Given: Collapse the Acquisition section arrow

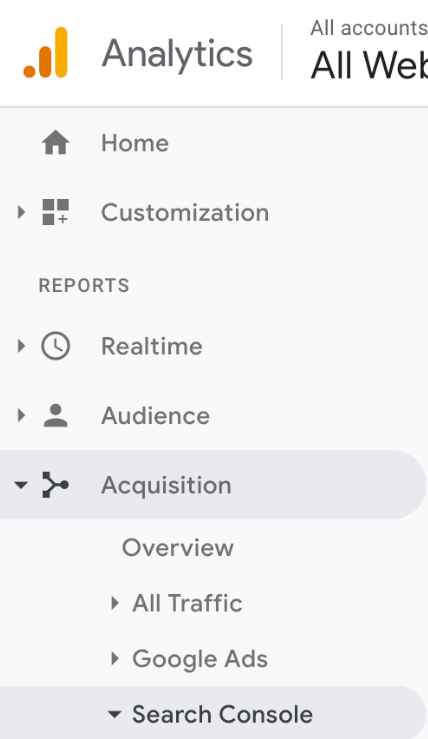Looking at the screenshot, I should 21,484.
